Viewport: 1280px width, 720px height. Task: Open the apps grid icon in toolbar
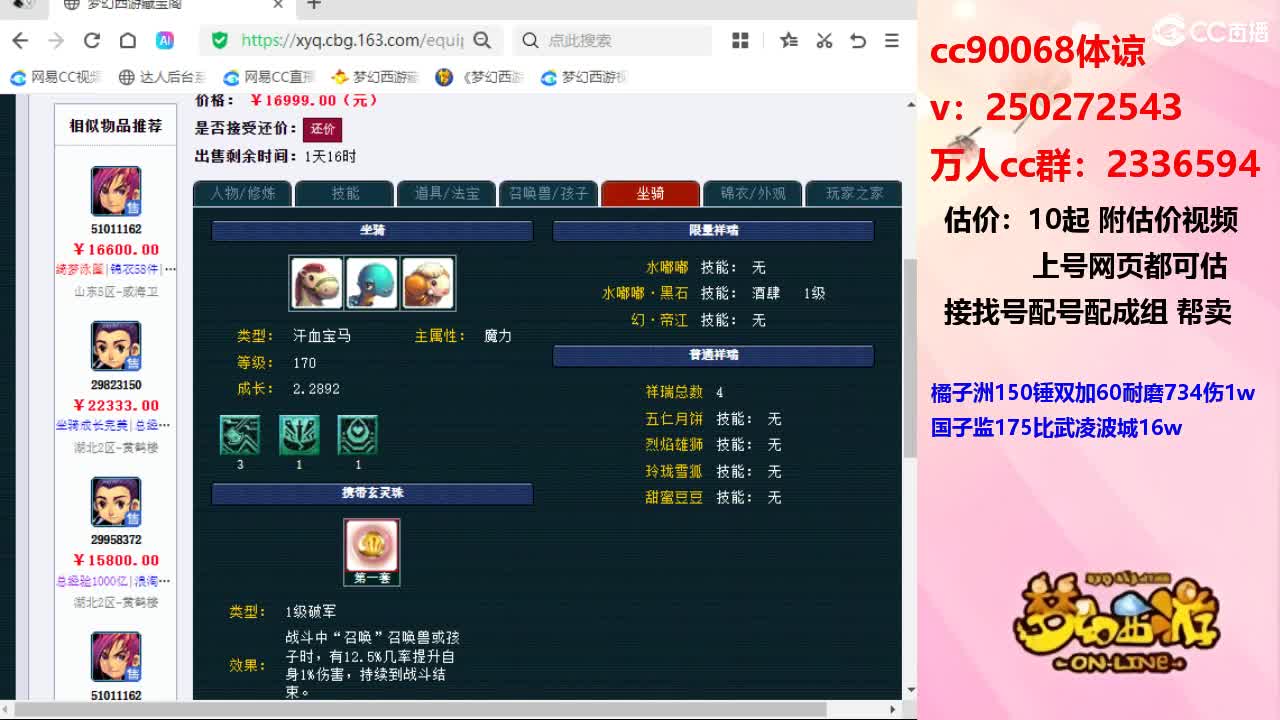740,41
